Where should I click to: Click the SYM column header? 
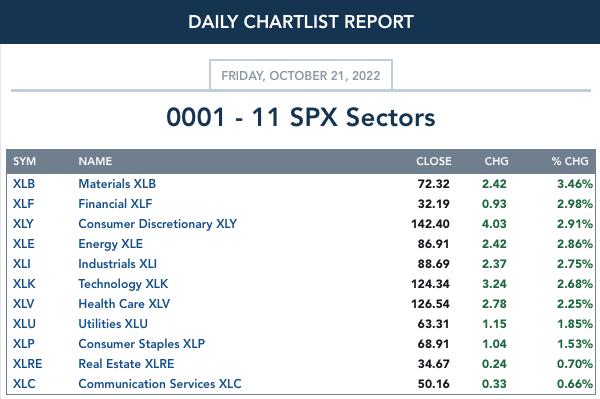point(24,161)
